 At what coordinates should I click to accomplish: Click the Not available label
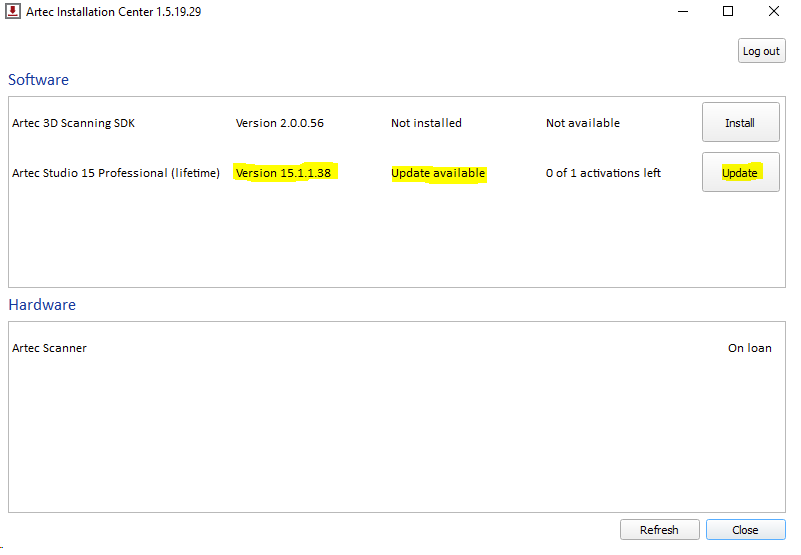pos(583,123)
